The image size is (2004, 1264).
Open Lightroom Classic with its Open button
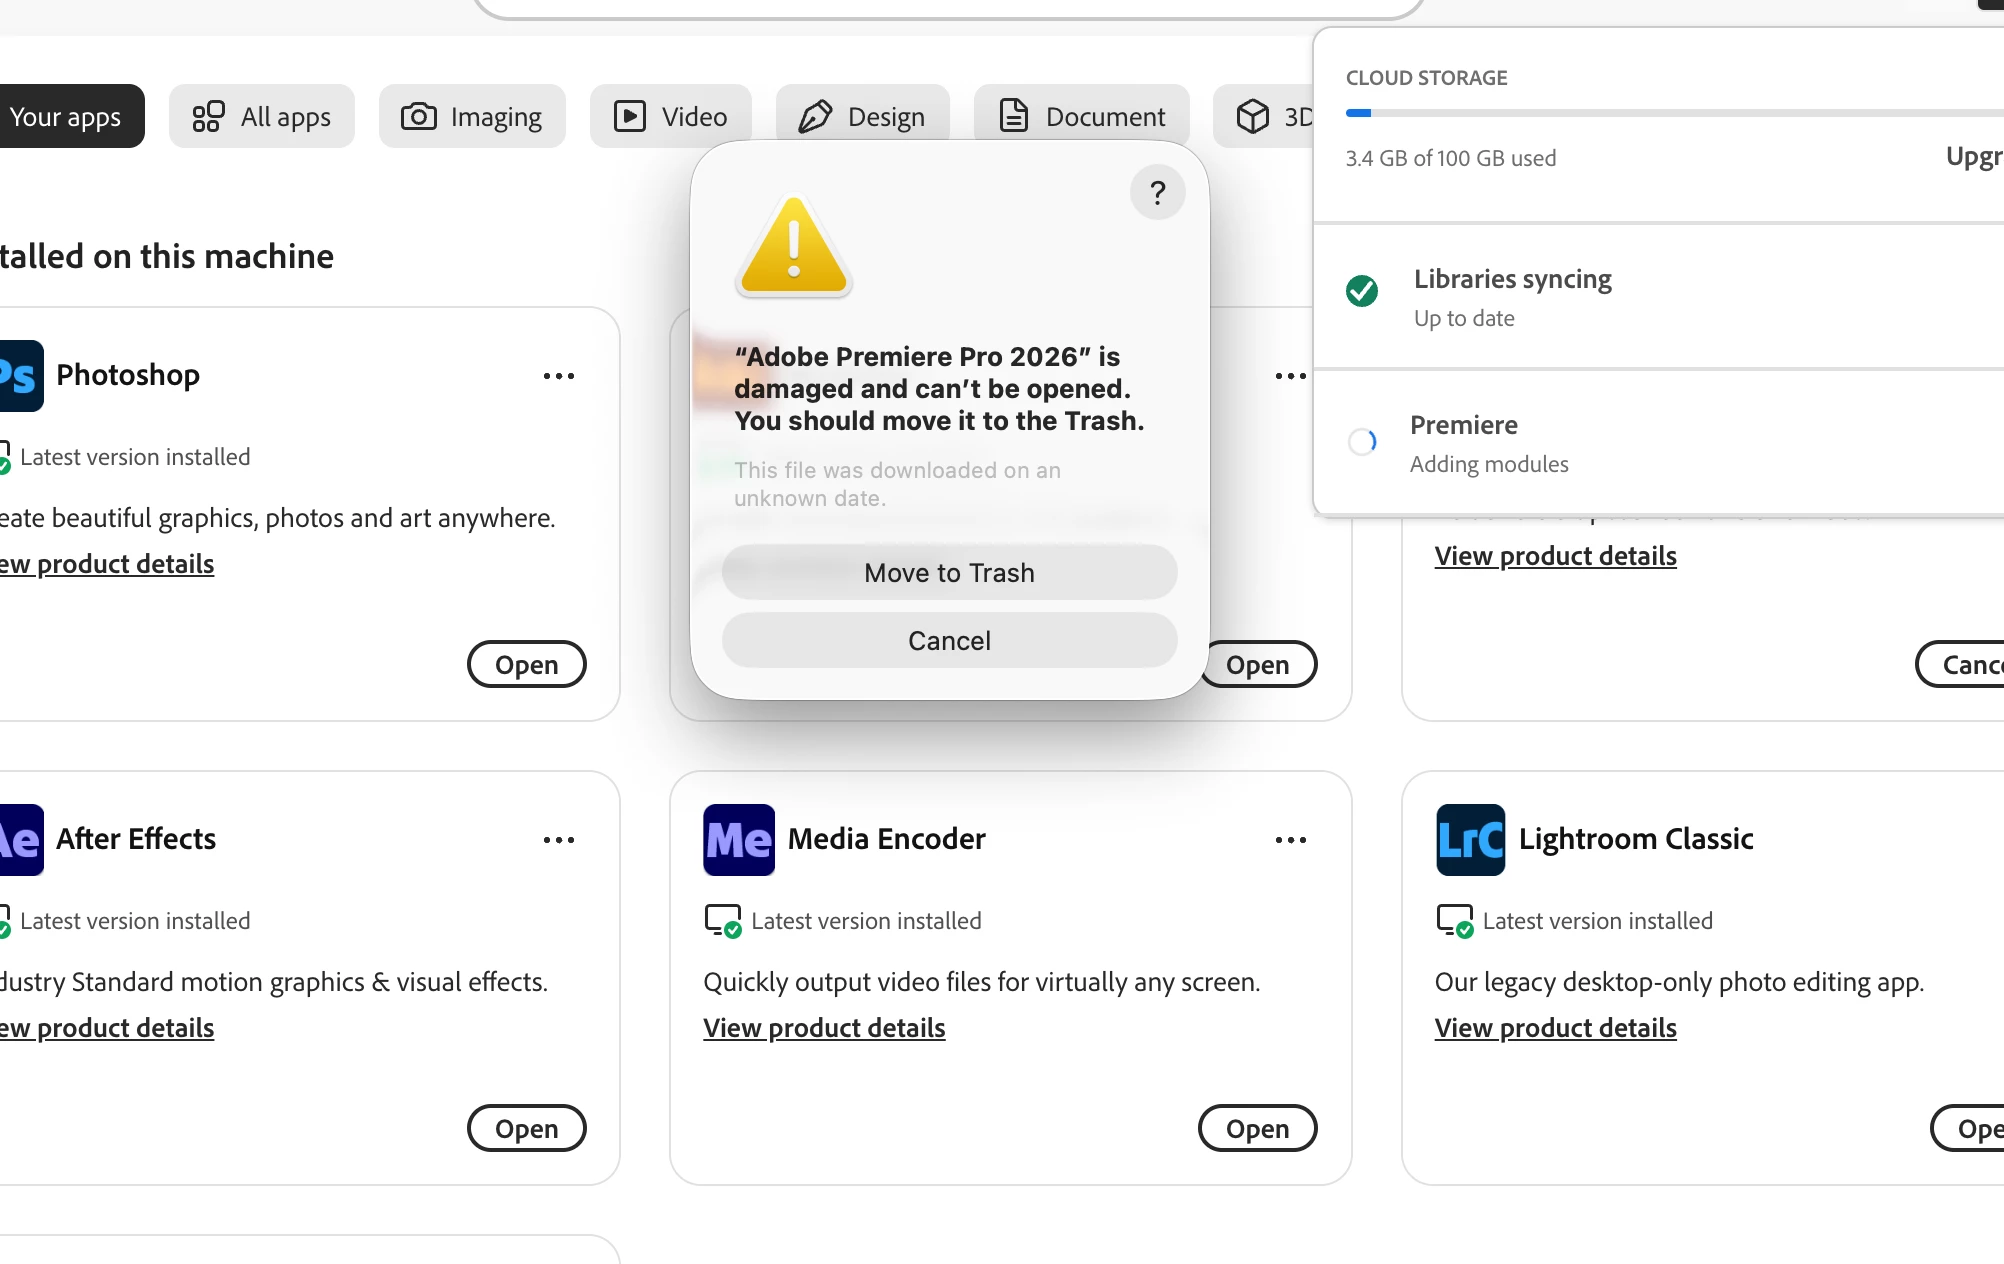pyautogui.click(x=1968, y=1128)
